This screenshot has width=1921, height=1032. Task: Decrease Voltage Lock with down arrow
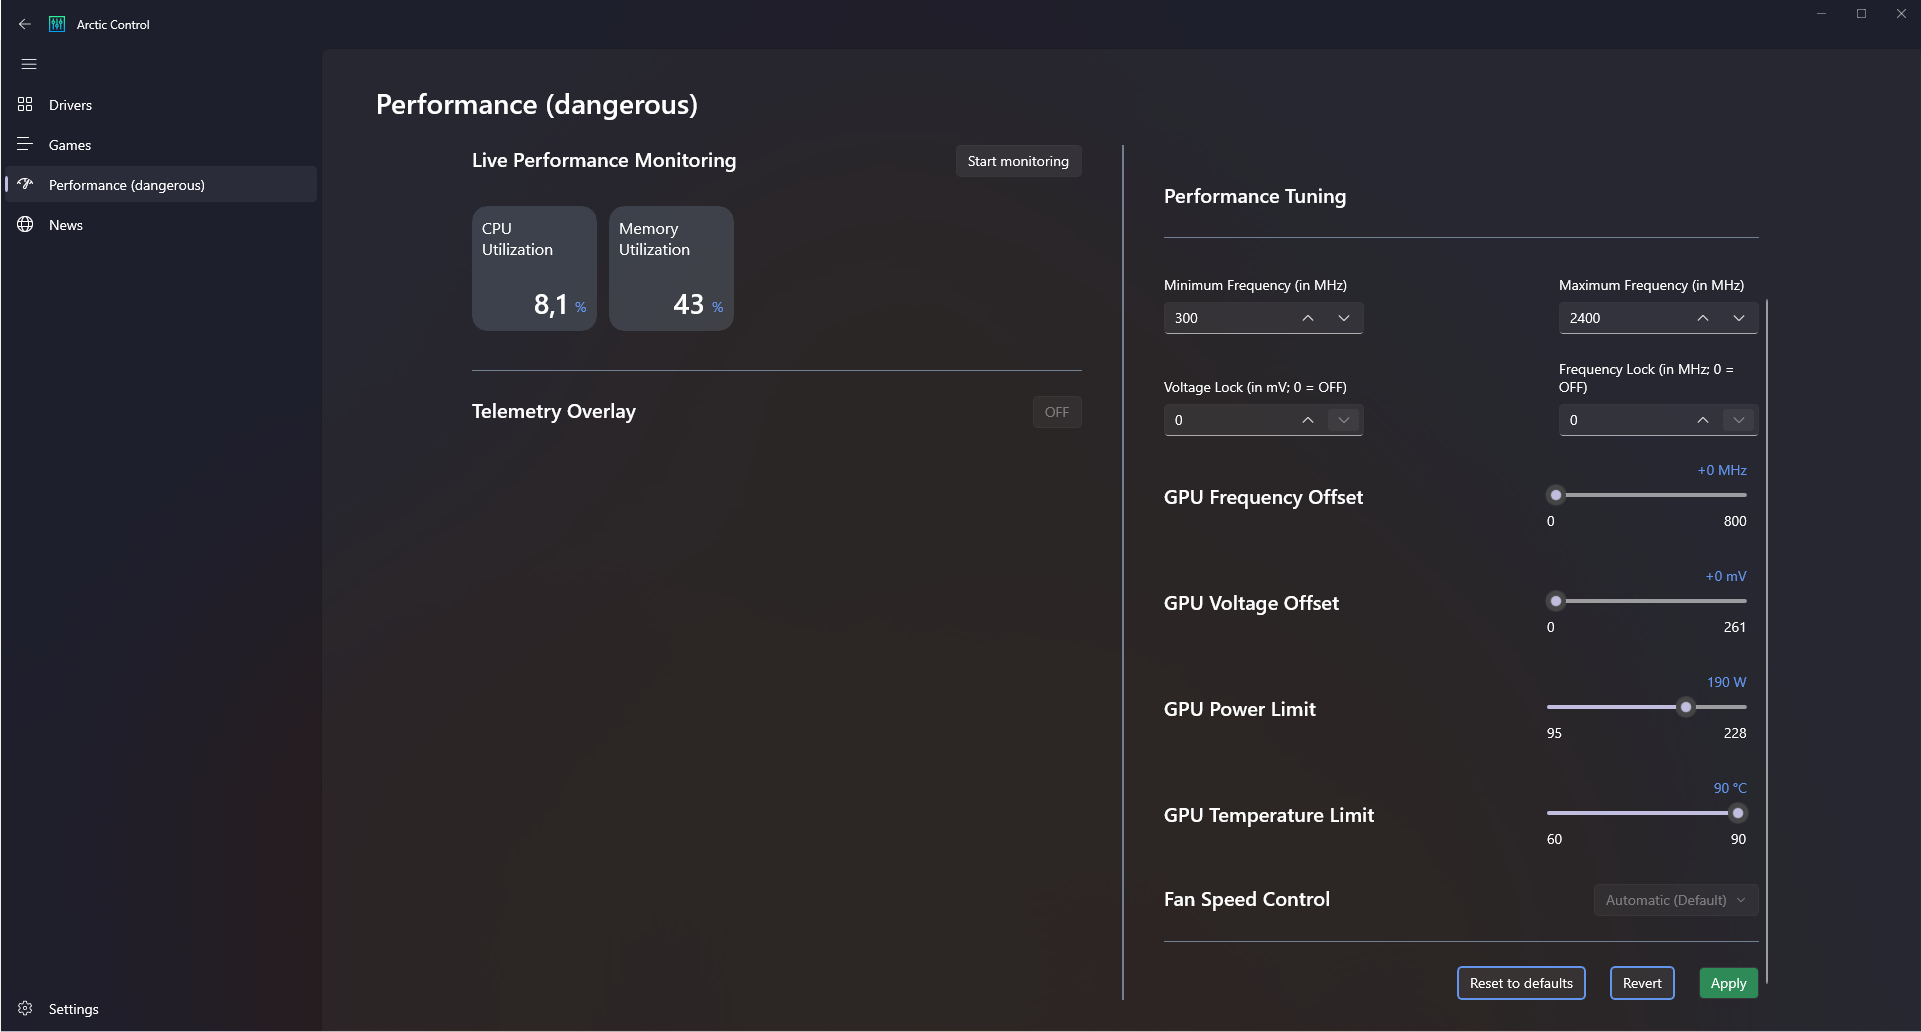(x=1343, y=420)
